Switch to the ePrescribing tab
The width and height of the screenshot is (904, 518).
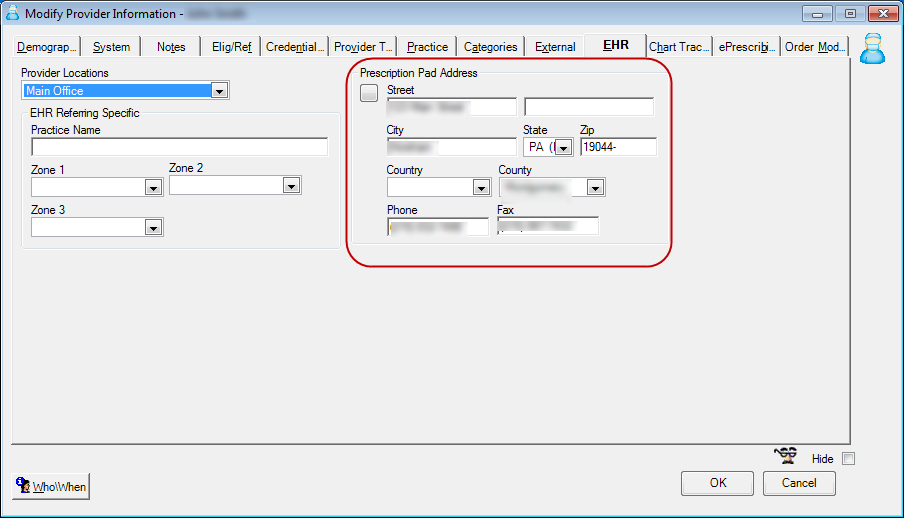pos(747,47)
